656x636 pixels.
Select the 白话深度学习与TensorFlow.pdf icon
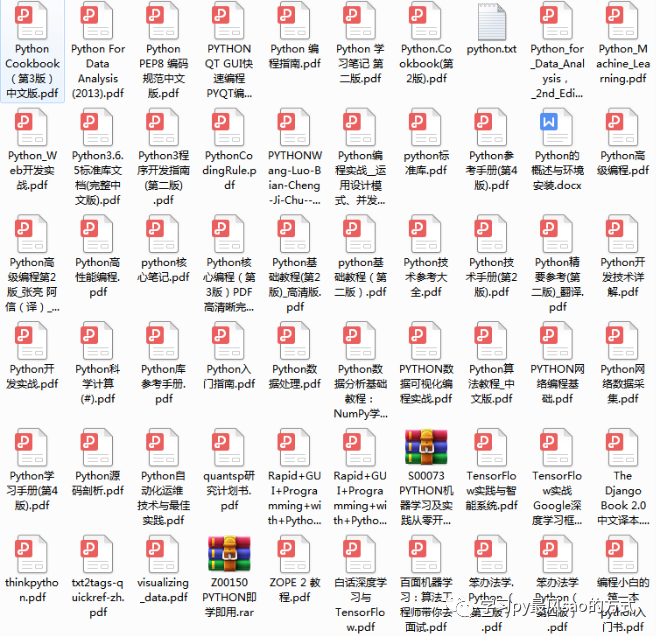[x=360, y=554]
